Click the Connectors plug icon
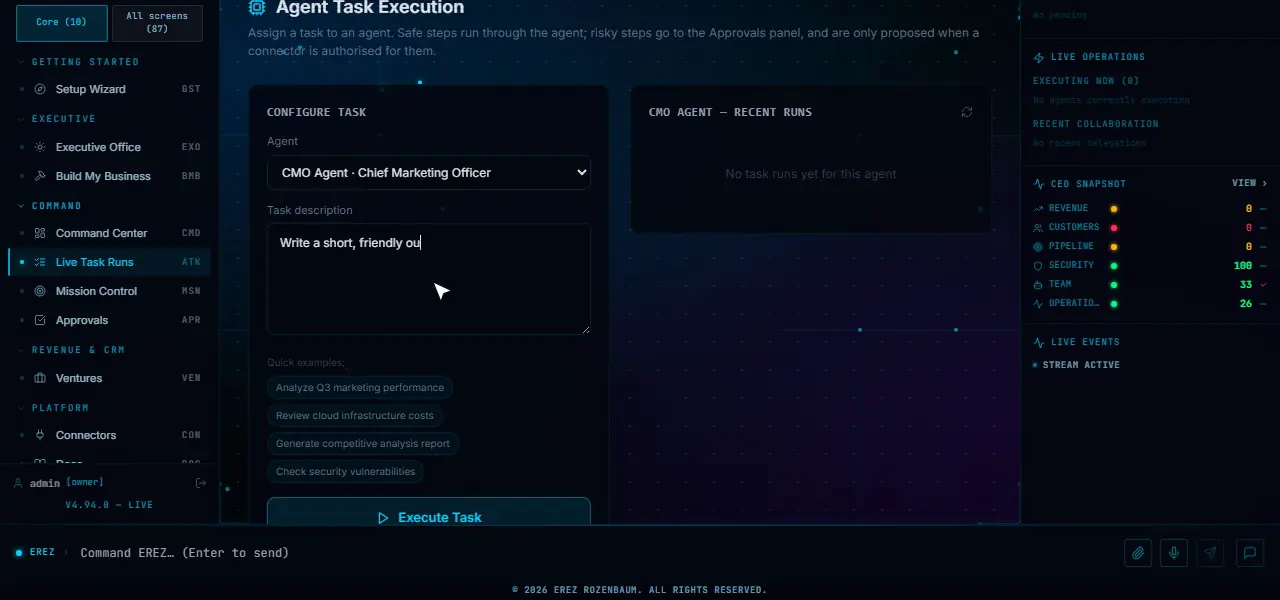1280x600 pixels. pyautogui.click(x=40, y=435)
